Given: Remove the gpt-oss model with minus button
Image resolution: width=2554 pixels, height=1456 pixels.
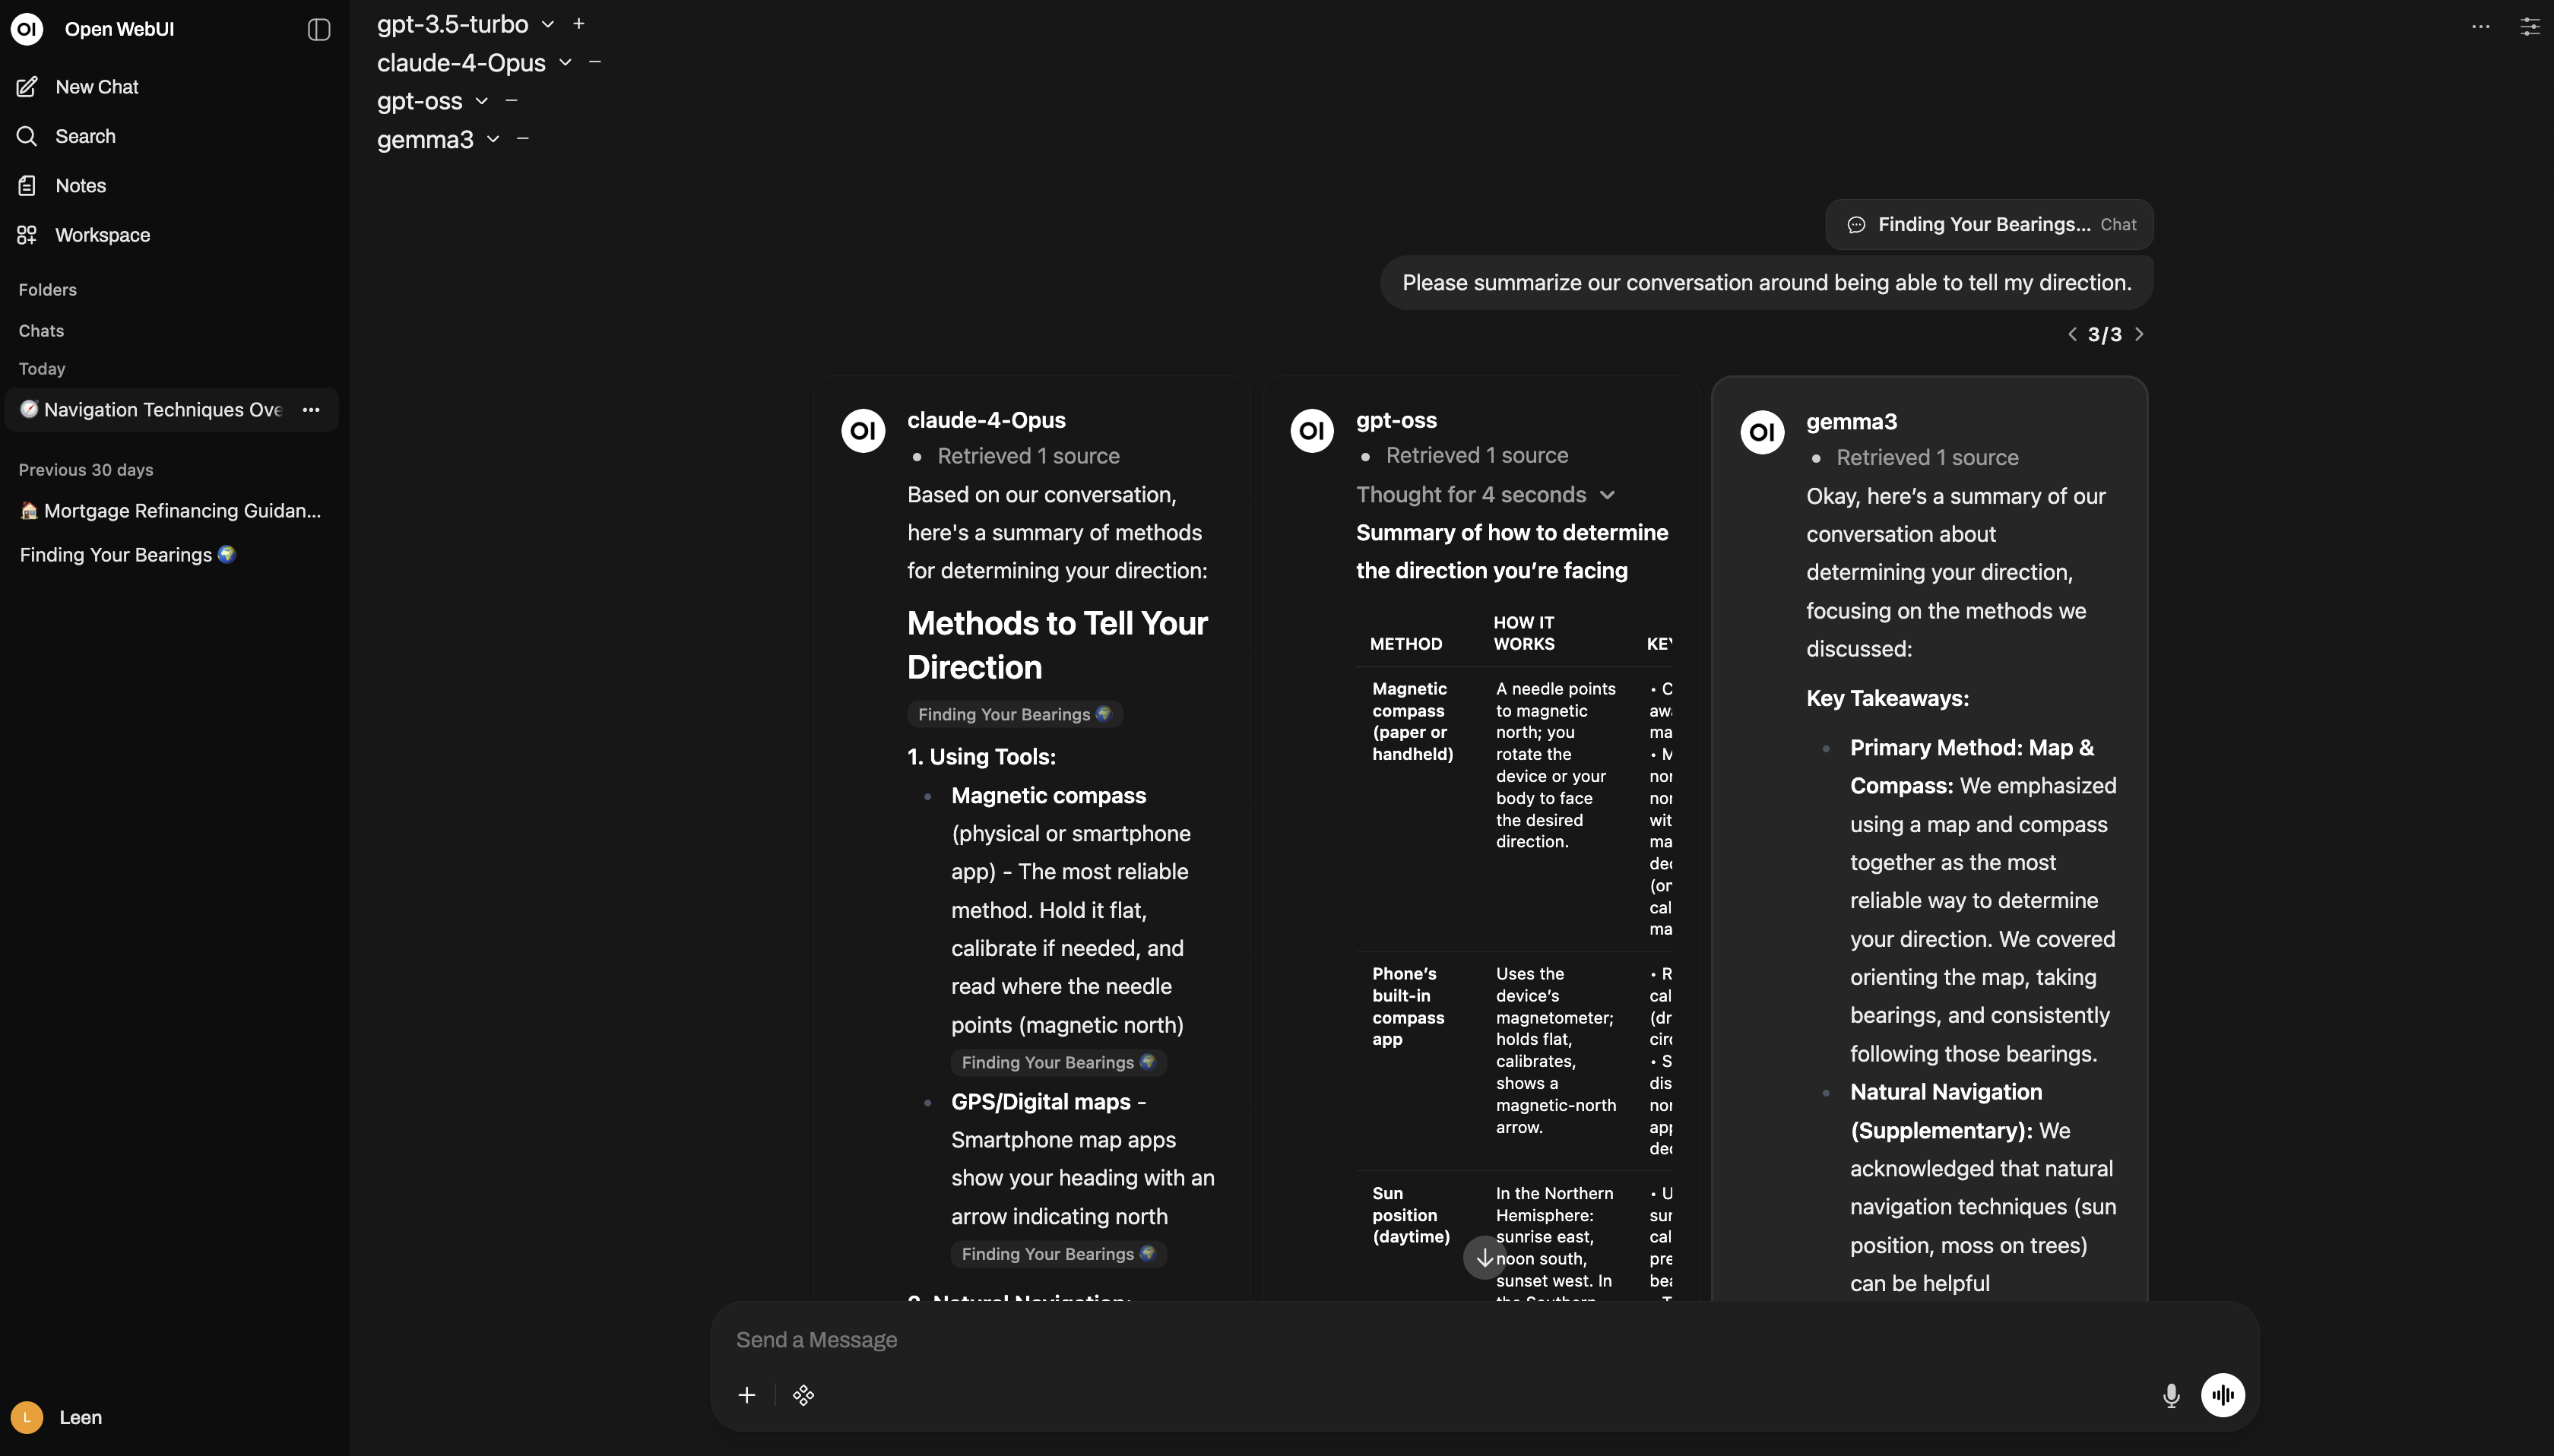Looking at the screenshot, I should (x=511, y=100).
